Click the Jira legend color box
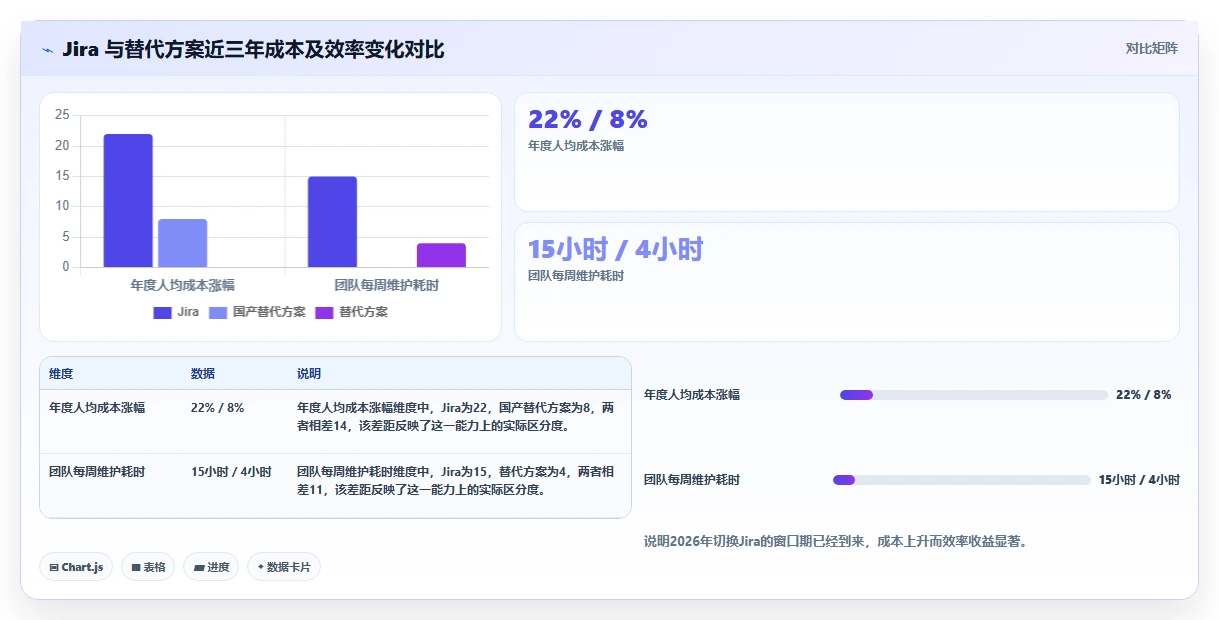 [163, 312]
